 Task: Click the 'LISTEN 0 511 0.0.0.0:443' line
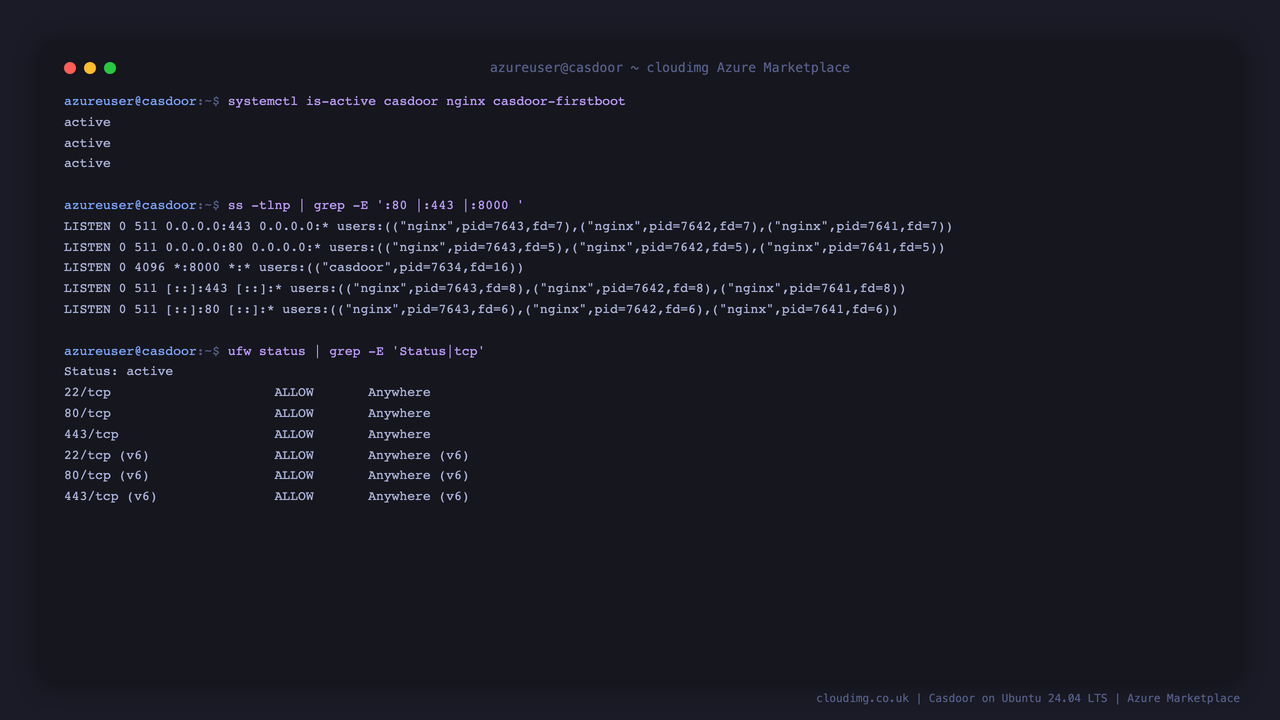pyautogui.click(x=508, y=226)
